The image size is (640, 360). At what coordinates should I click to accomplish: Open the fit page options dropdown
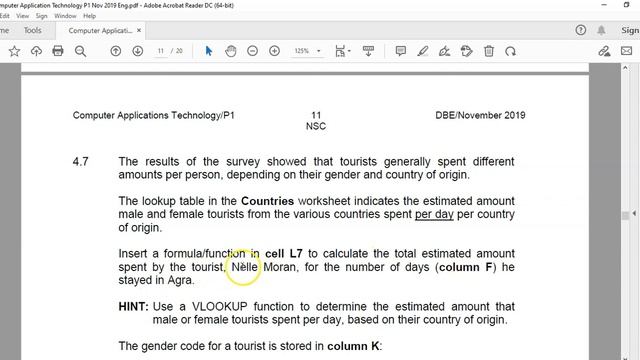pyautogui.click(x=343, y=51)
